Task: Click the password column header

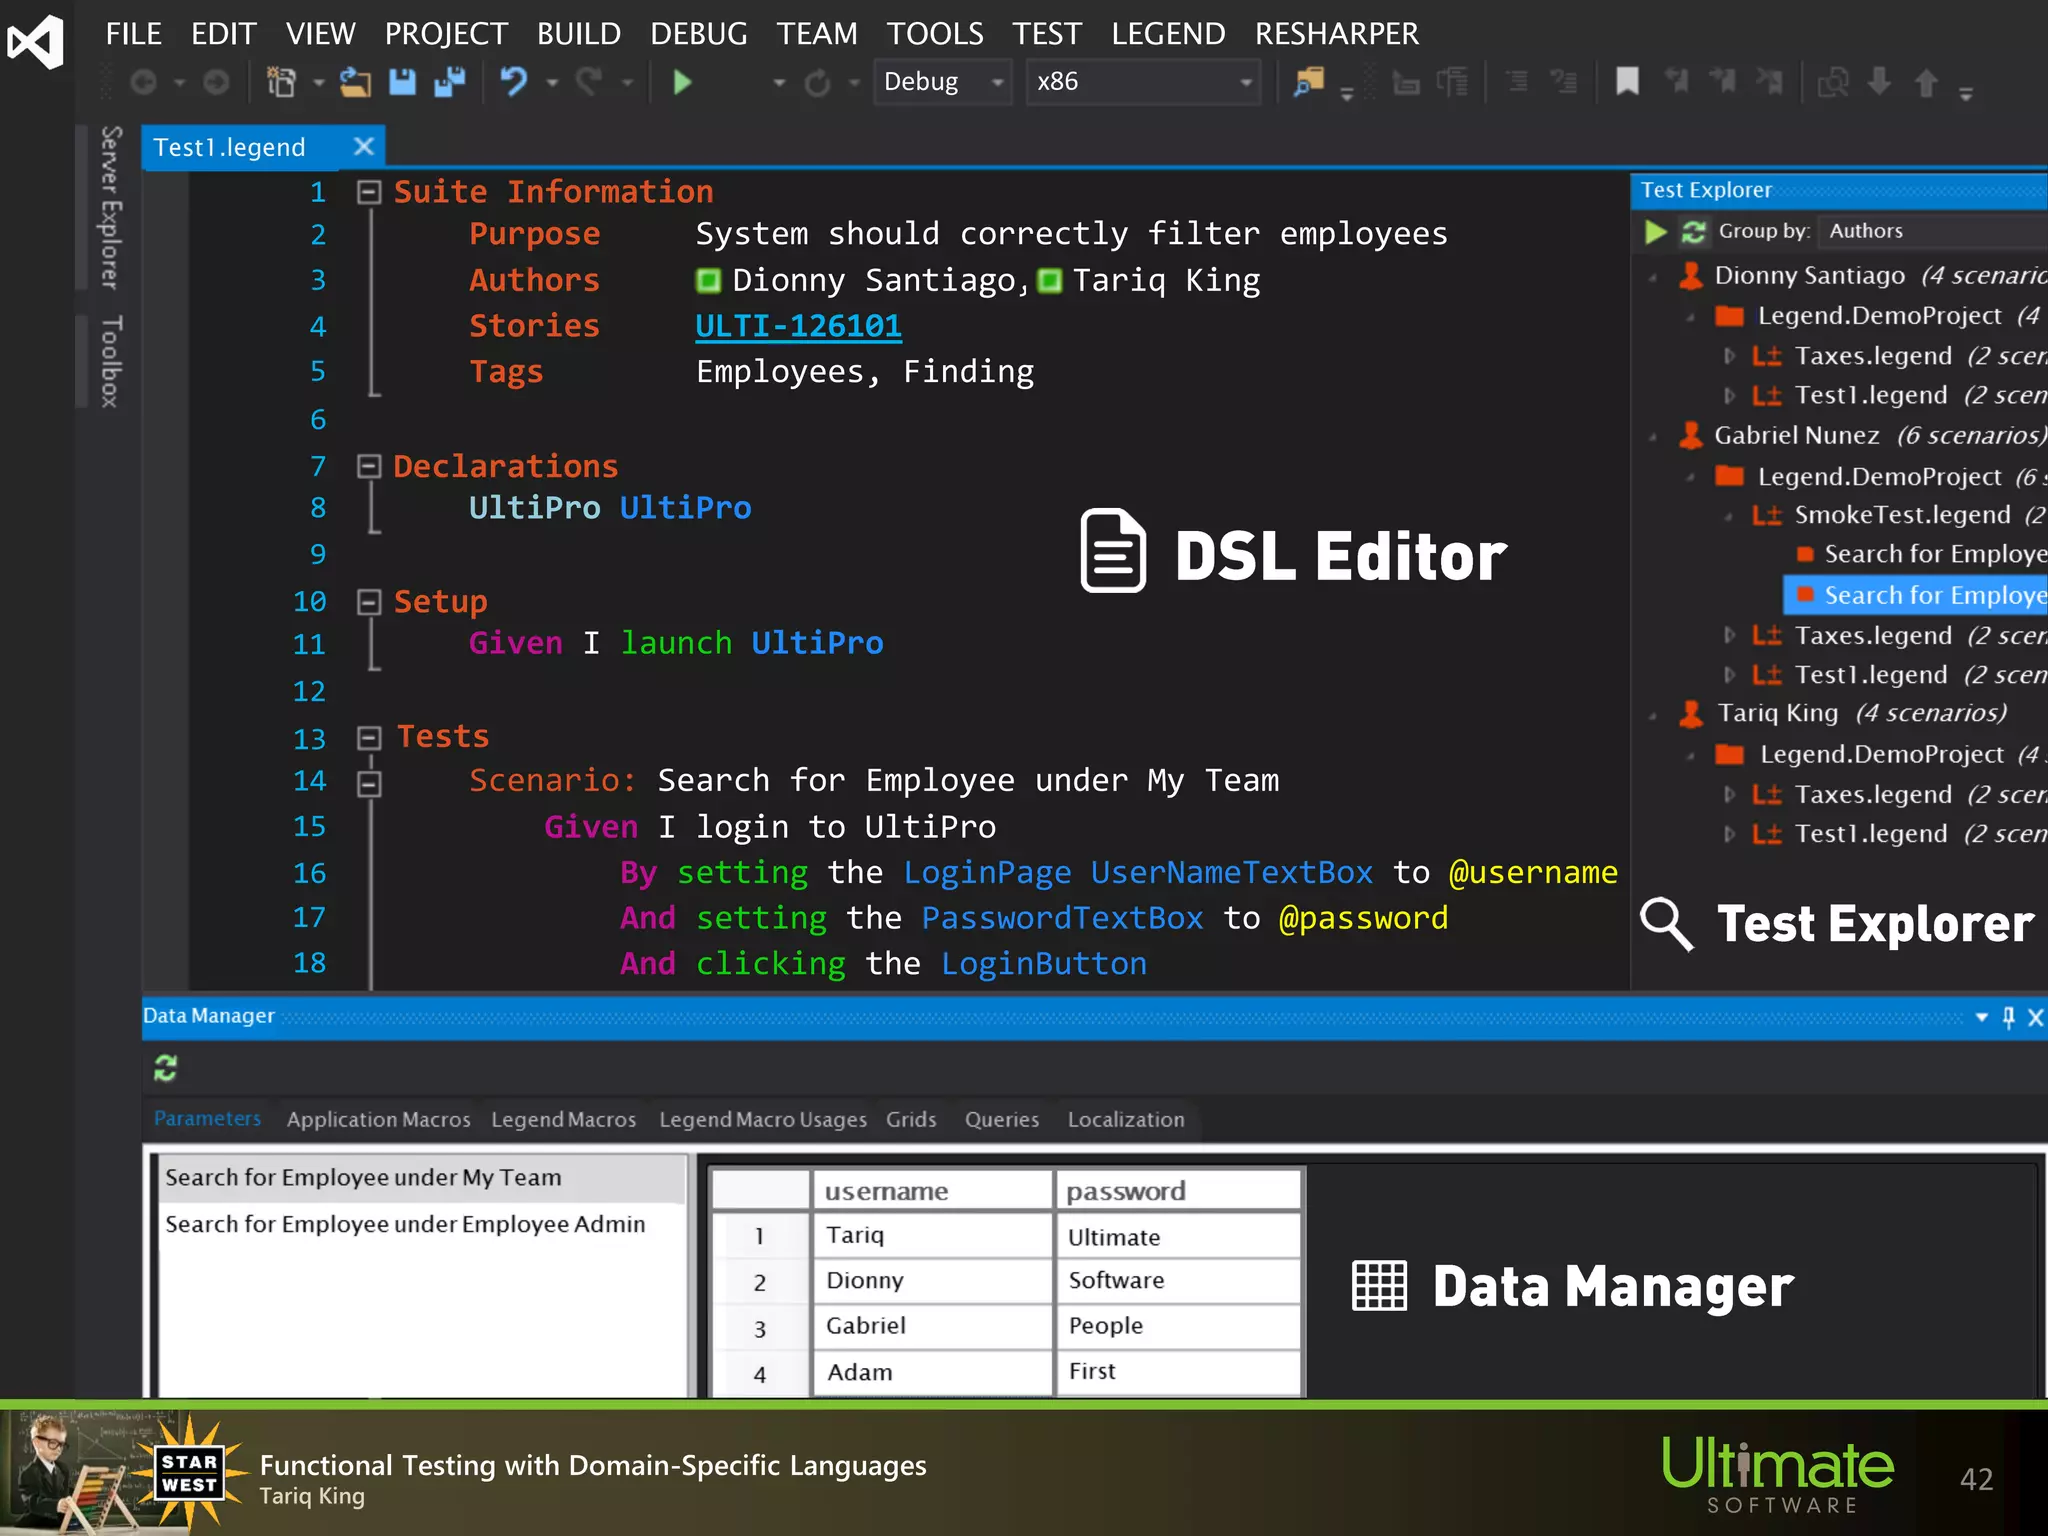Action: coord(1178,1191)
